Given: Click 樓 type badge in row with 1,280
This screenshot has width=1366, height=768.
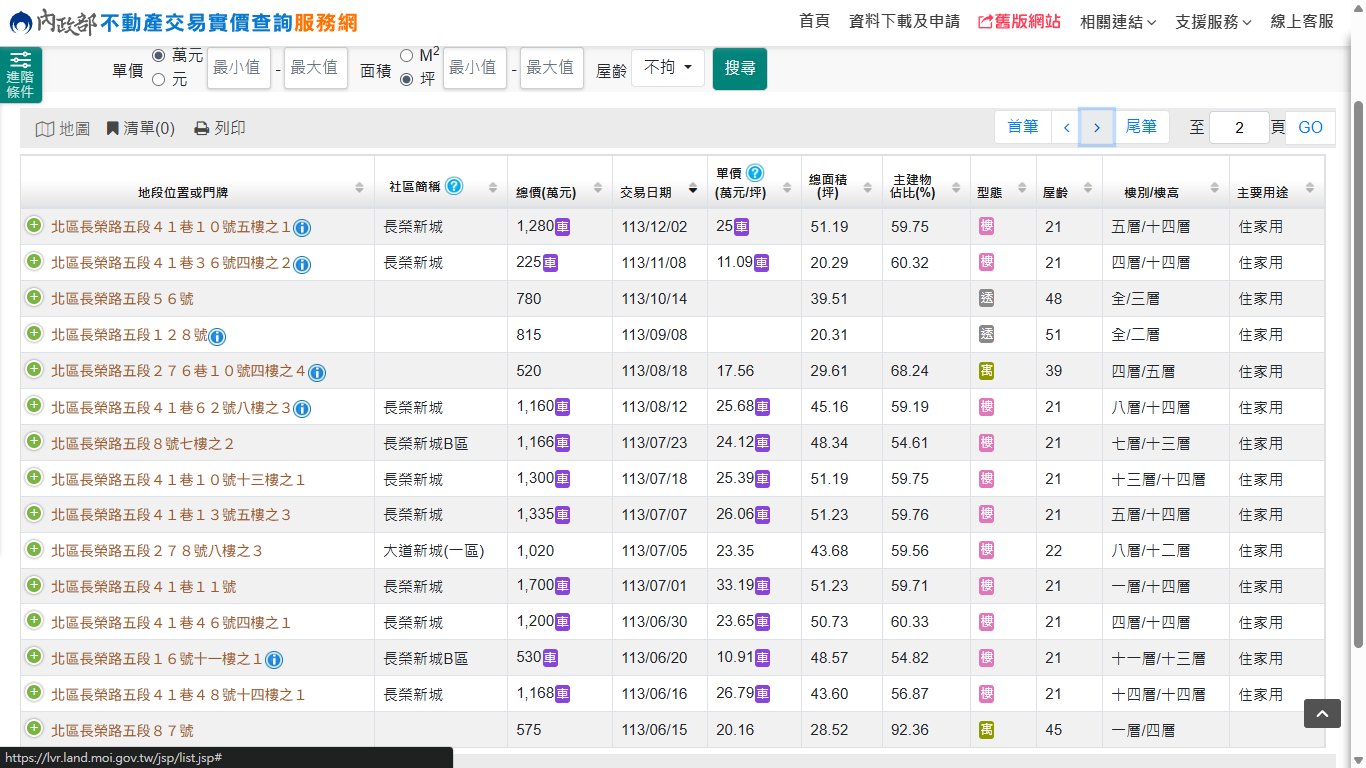Looking at the screenshot, I should point(987,227).
